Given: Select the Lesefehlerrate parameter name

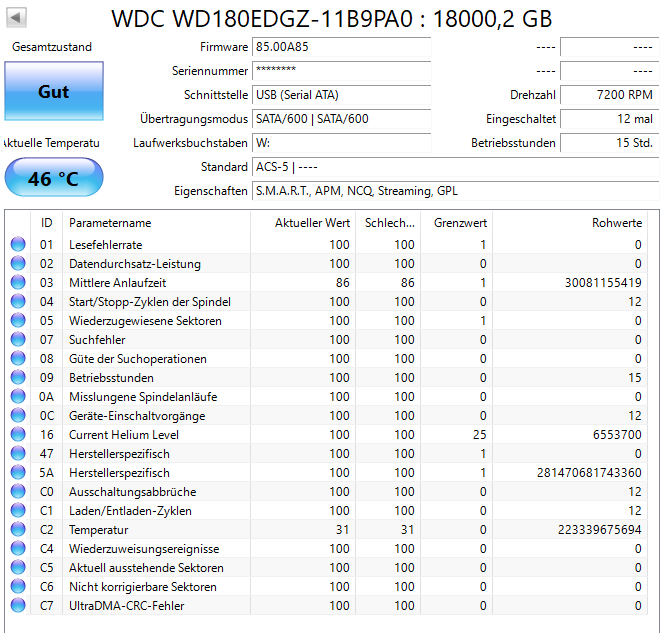Looking at the screenshot, I should [x=105, y=245].
